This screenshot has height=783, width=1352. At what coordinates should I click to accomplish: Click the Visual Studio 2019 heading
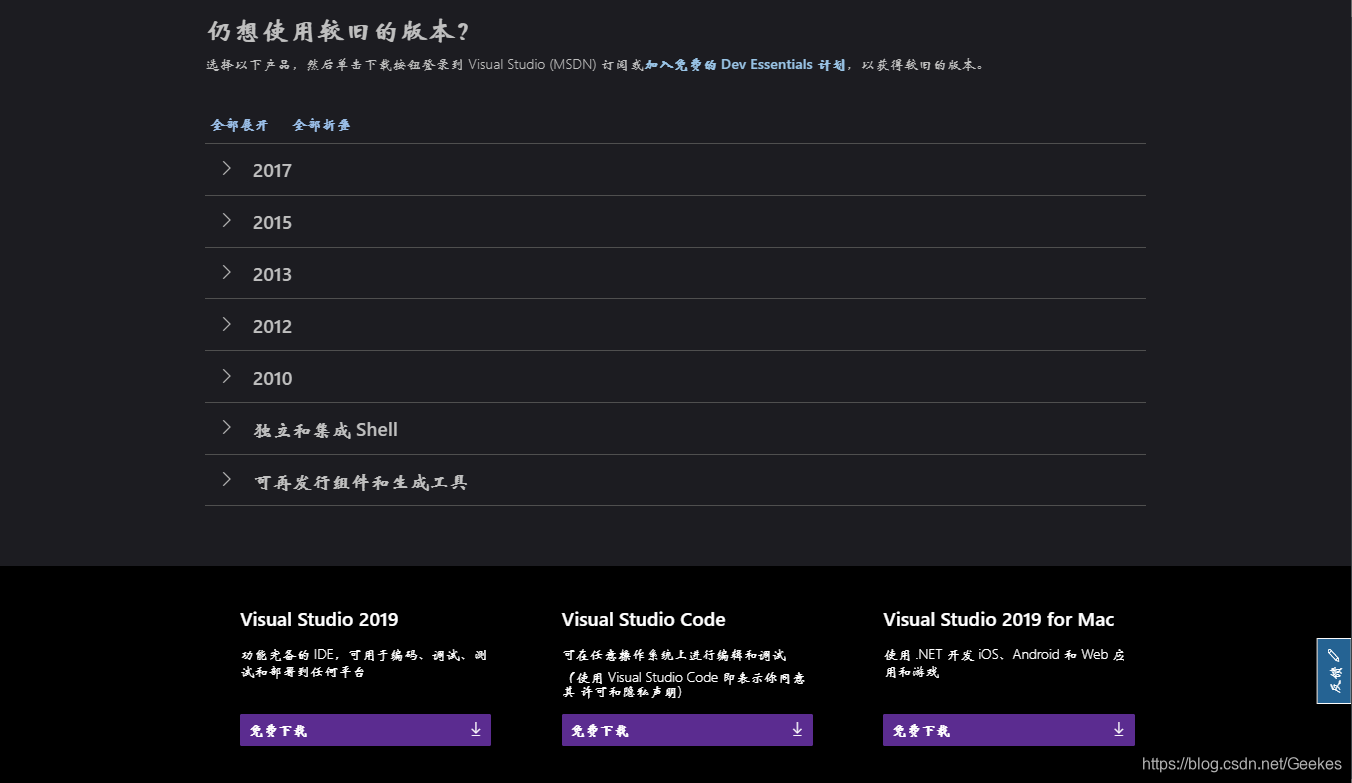click(319, 620)
